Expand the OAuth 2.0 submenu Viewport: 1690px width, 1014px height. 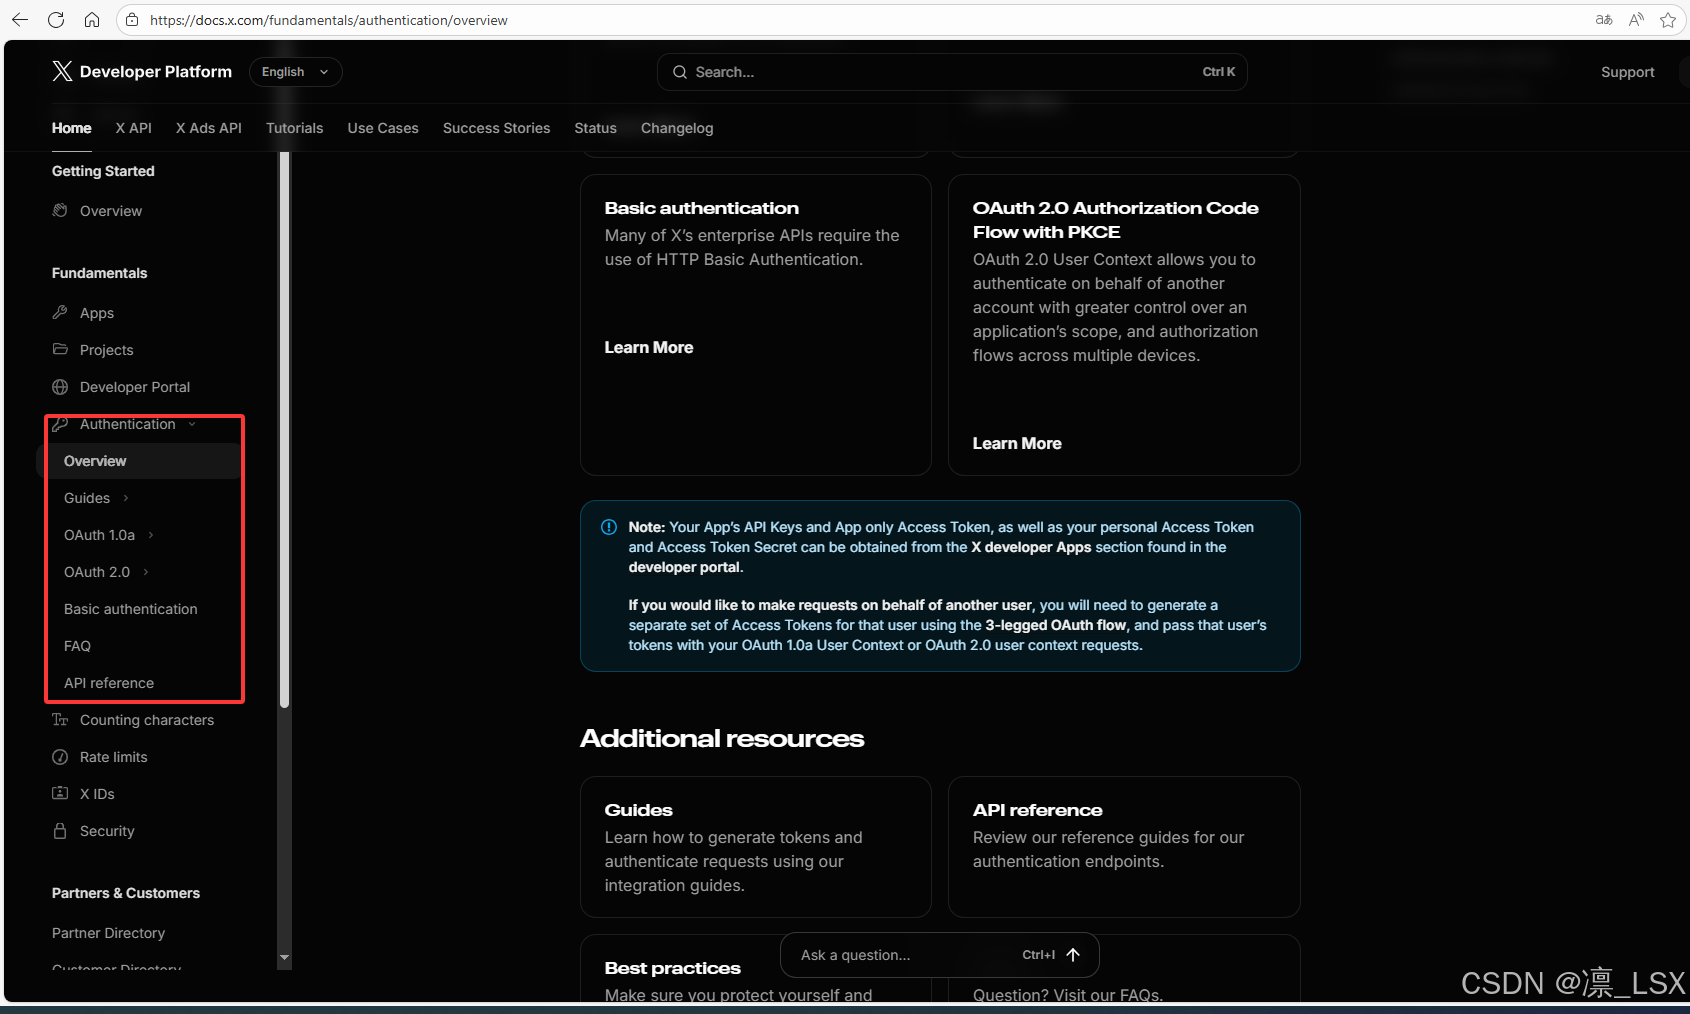pyautogui.click(x=146, y=572)
